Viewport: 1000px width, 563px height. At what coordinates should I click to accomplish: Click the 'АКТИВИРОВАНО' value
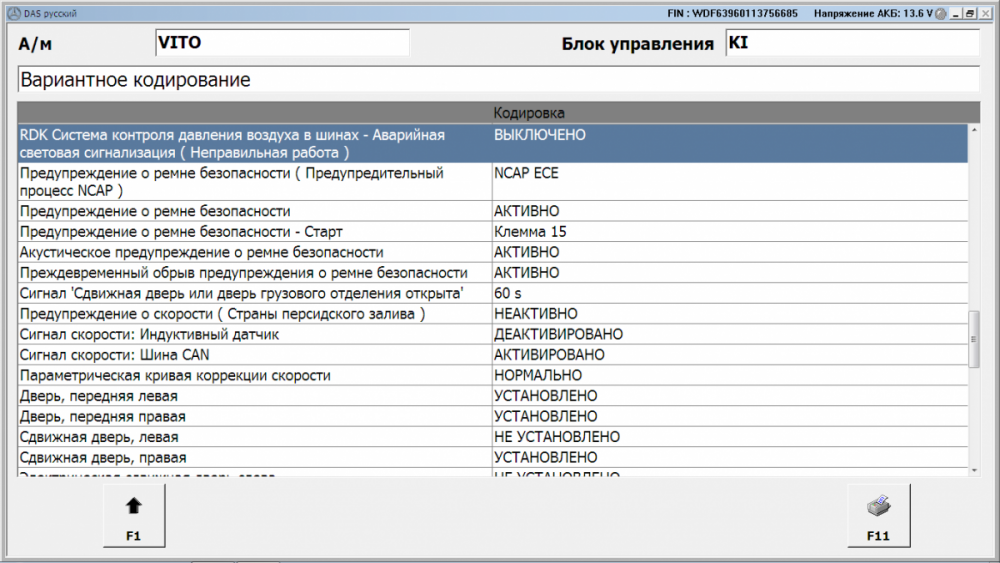pyautogui.click(x=549, y=355)
